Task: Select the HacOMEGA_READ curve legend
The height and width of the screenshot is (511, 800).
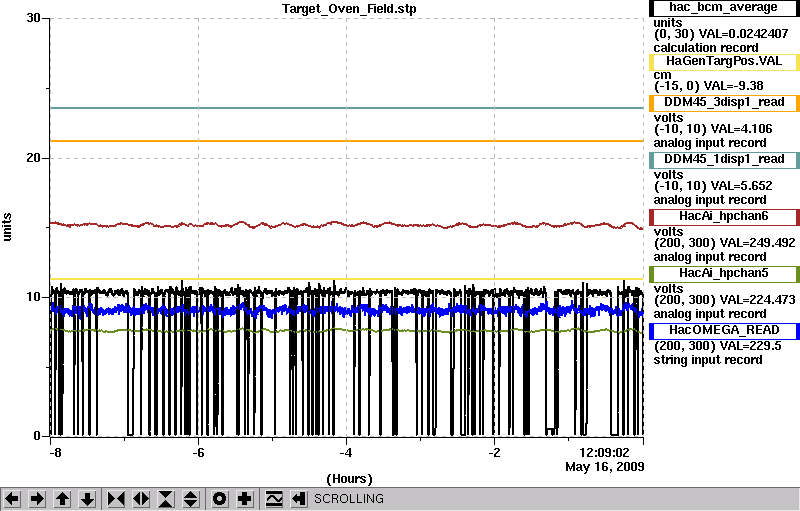Action: [723, 330]
